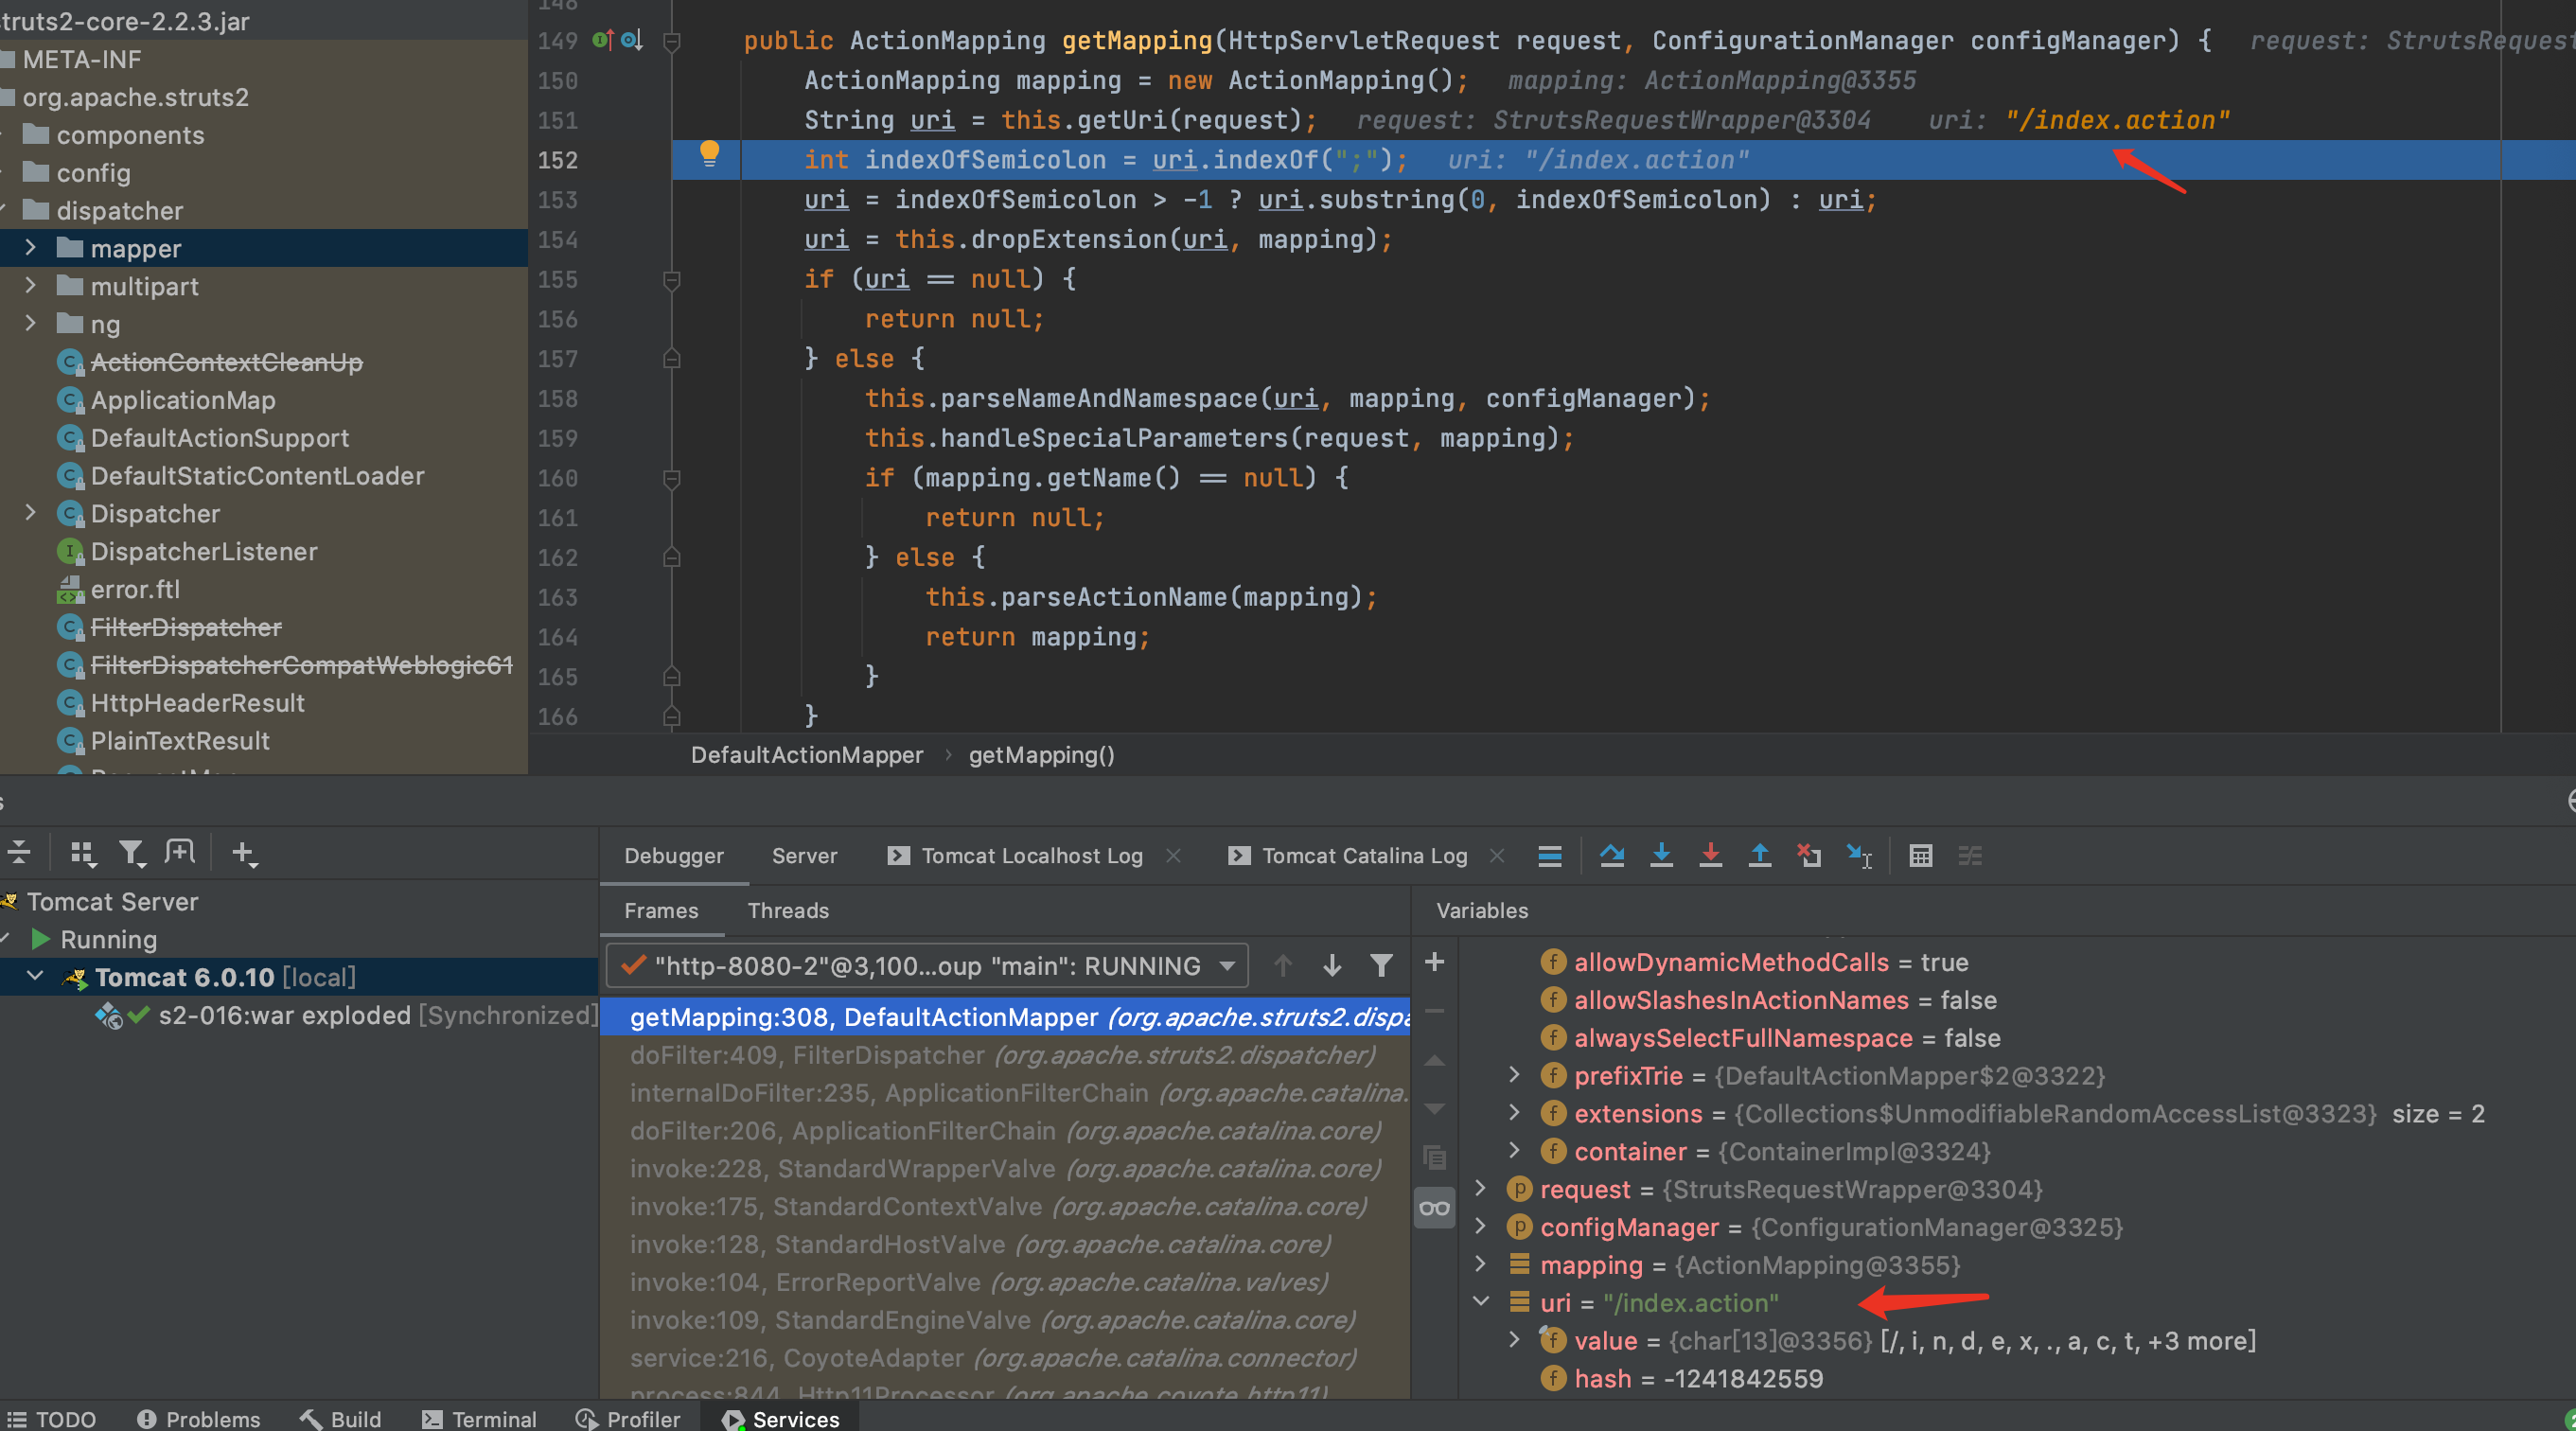Add a new service with plus icon
The width and height of the screenshot is (2576, 1431).
coord(243,853)
